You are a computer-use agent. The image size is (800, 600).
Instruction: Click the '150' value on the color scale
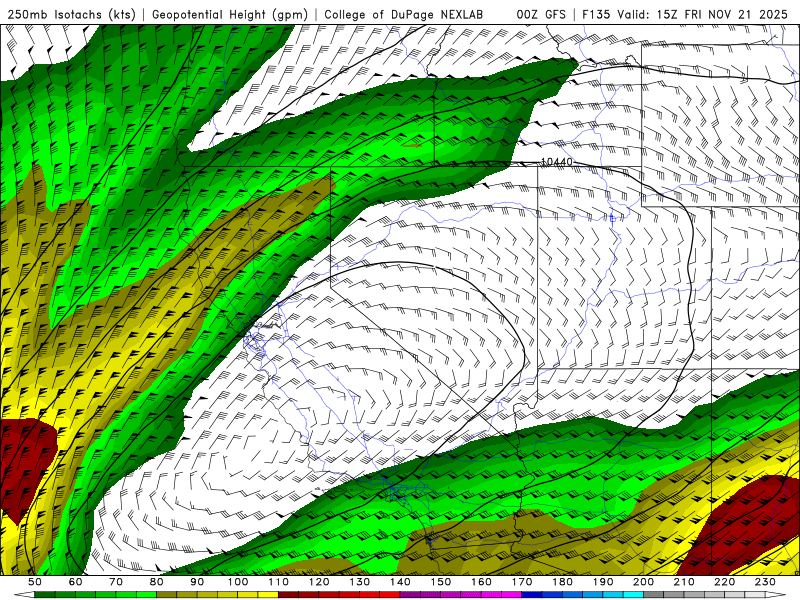click(x=441, y=582)
